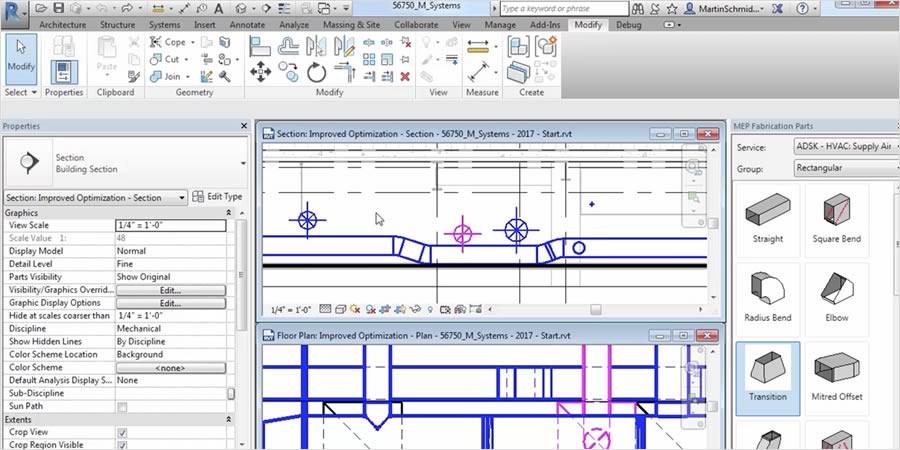Open Default 3D View from Quick Access
Viewport: 900px width, 450px height.
click(x=241, y=9)
